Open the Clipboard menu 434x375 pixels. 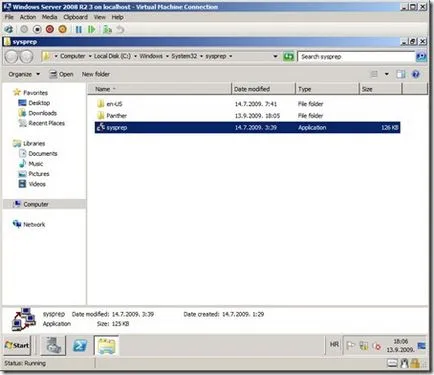[x=75, y=17]
